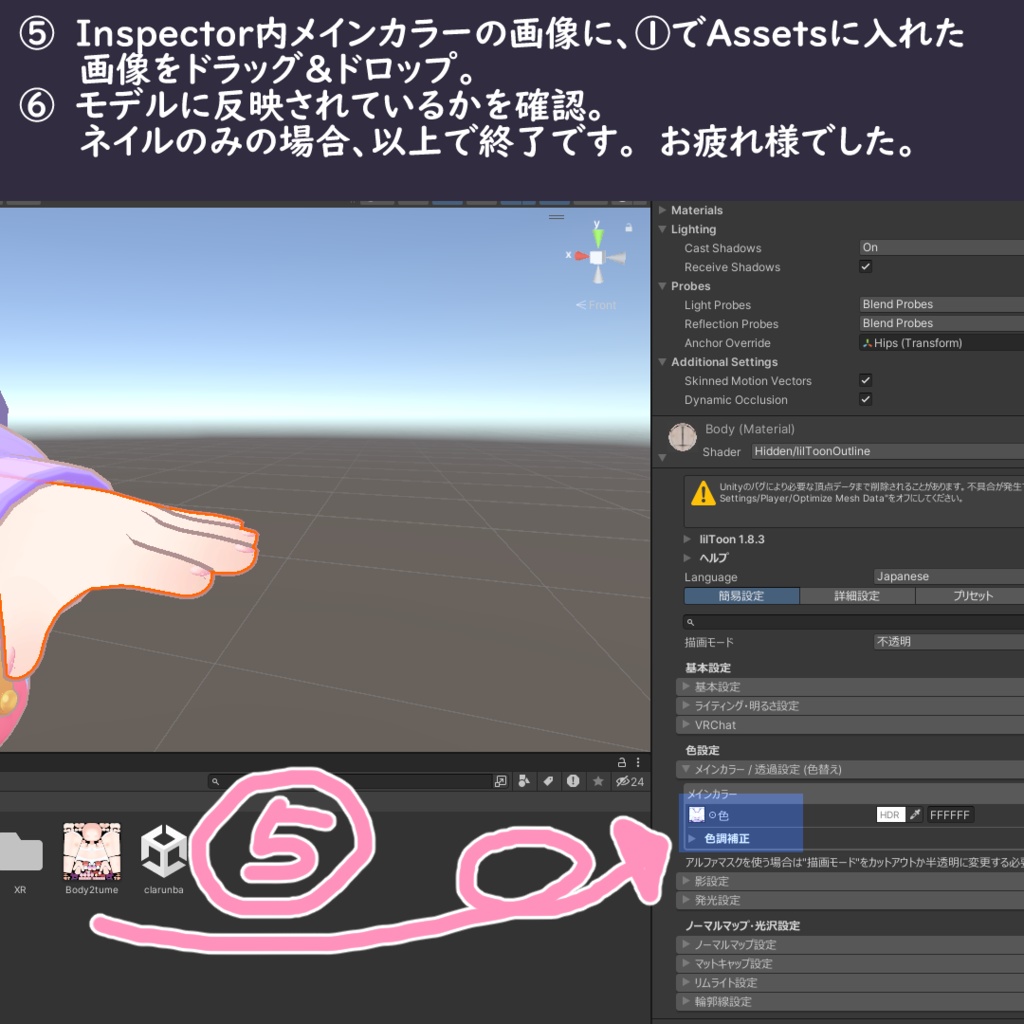Select the clarunba Unity asset
This screenshot has height=1024, width=1024.
click(163, 859)
